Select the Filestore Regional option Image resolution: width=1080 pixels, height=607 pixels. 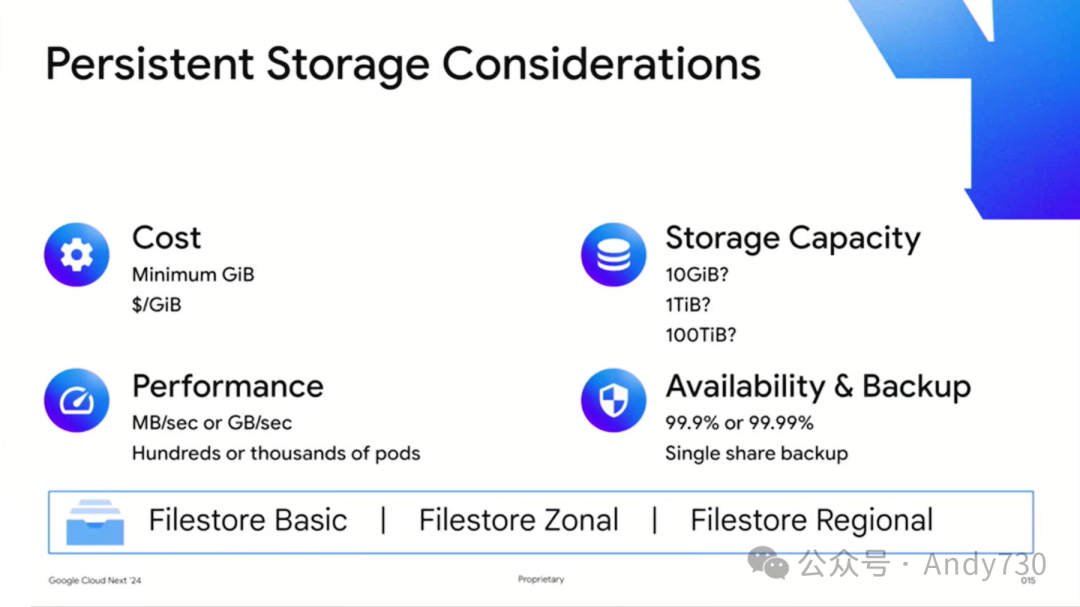coord(811,521)
